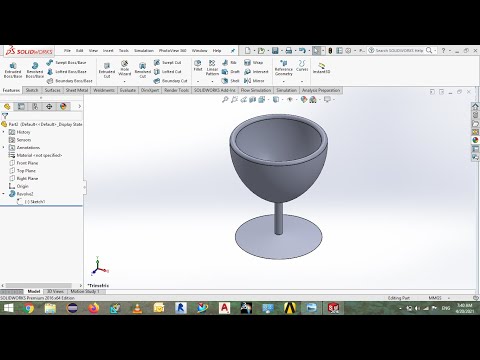This screenshot has height=360, width=480.
Task: Choose the Lofted Cut tool
Action: [x=168, y=71]
